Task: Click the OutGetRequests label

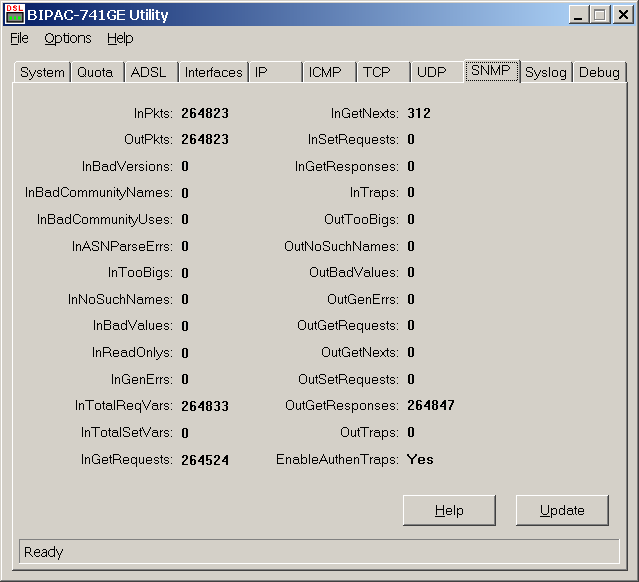Action: [348, 325]
